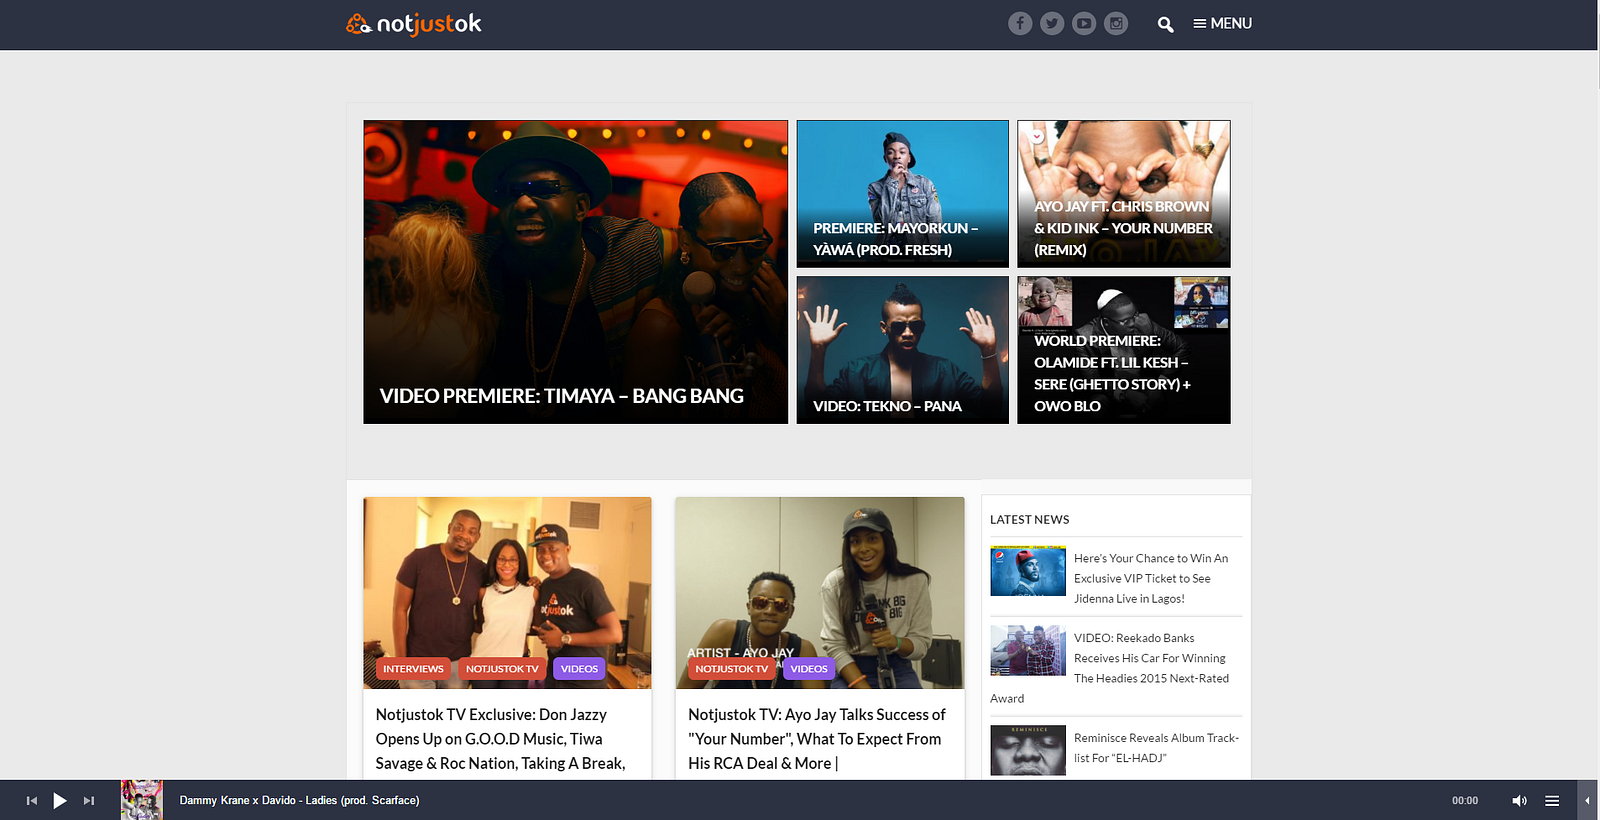Image resolution: width=1600 pixels, height=820 pixels.
Task: Visit the Facebook page icon
Action: (1020, 23)
